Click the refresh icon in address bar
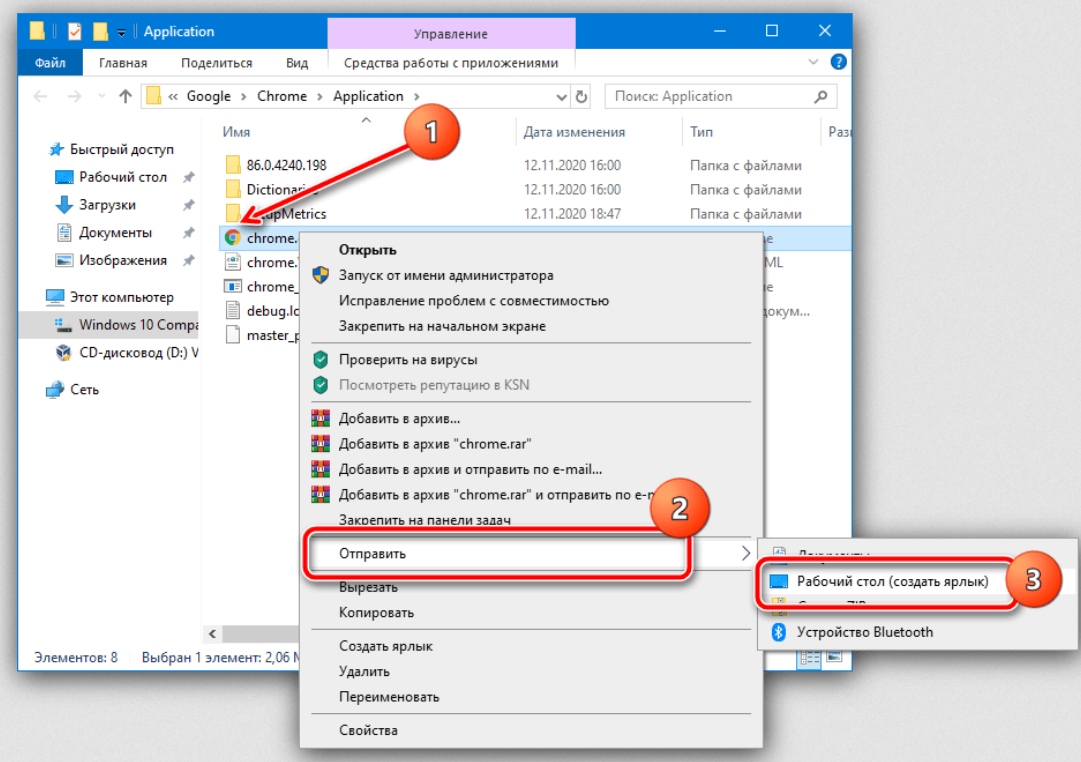 pyautogui.click(x=581, y=97)
